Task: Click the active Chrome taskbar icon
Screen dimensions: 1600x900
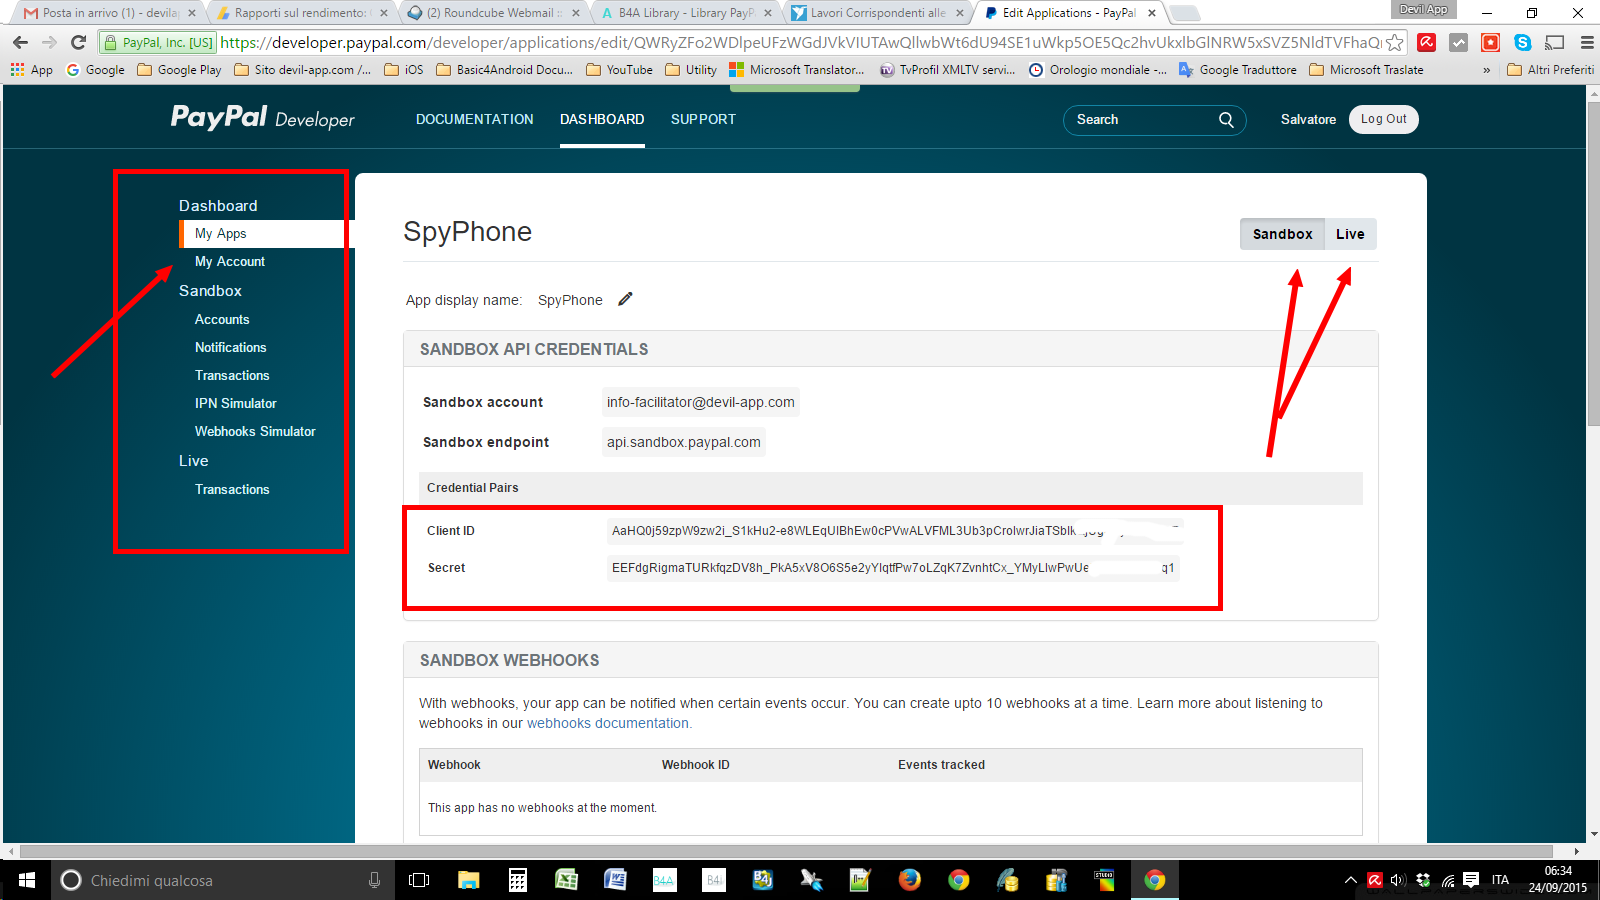Action: [1154, 880]
